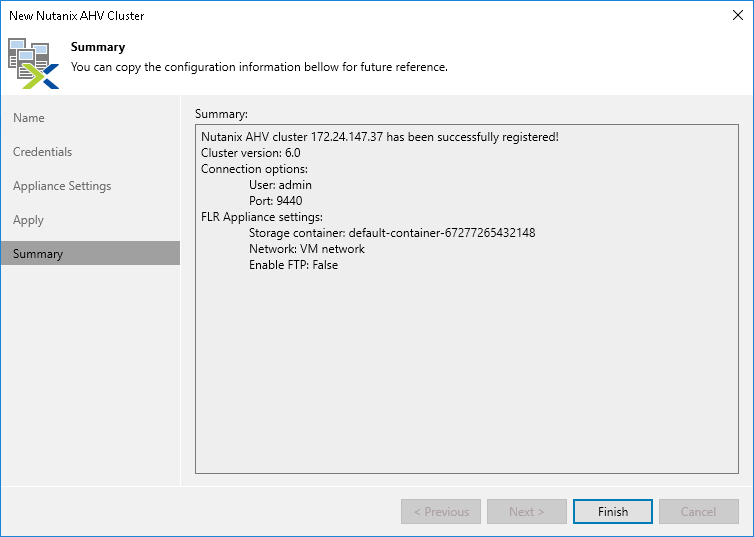754x537 pixels.
Task: Go to the Credentials wizard step
Action: pyautogui.click(x=42, y=152)
